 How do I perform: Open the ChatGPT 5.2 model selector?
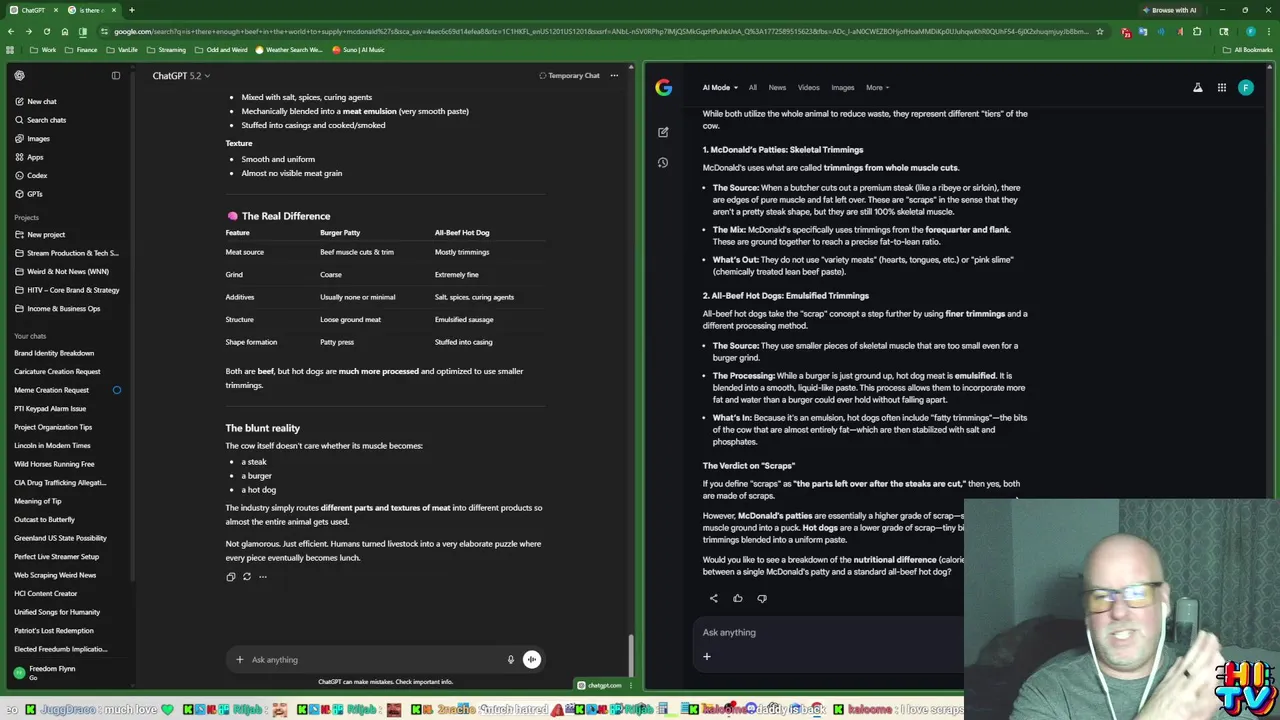tap(181, 75)
